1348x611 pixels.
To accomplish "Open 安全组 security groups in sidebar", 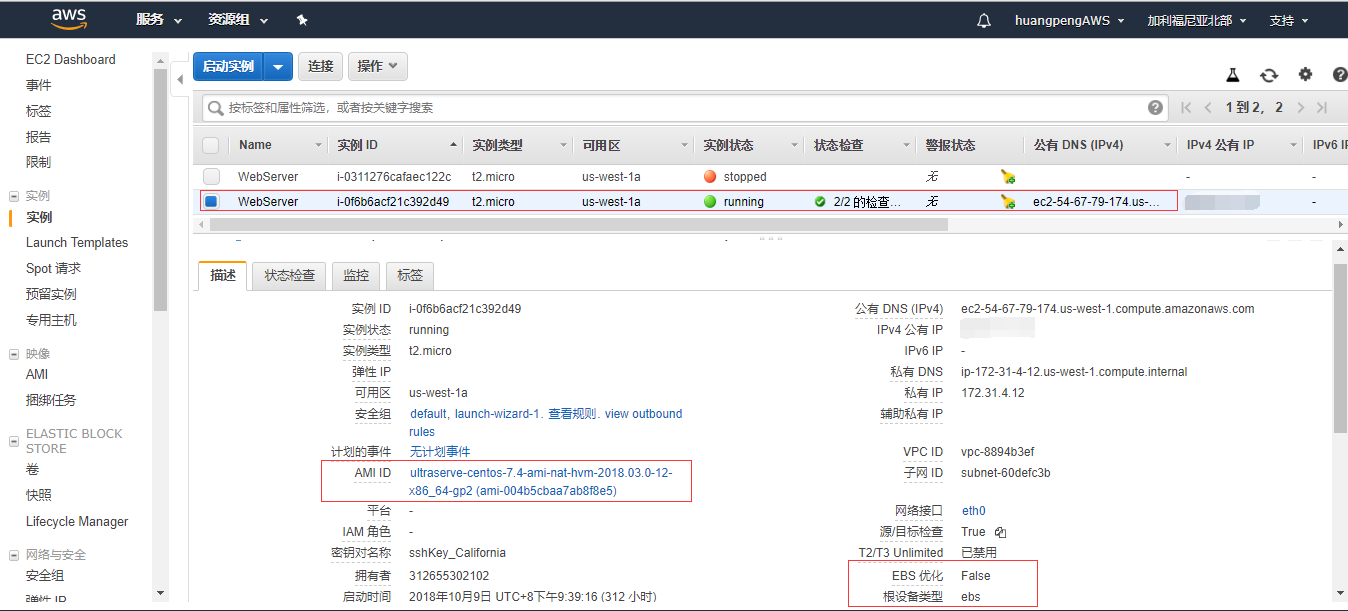I will coord(45,575).
